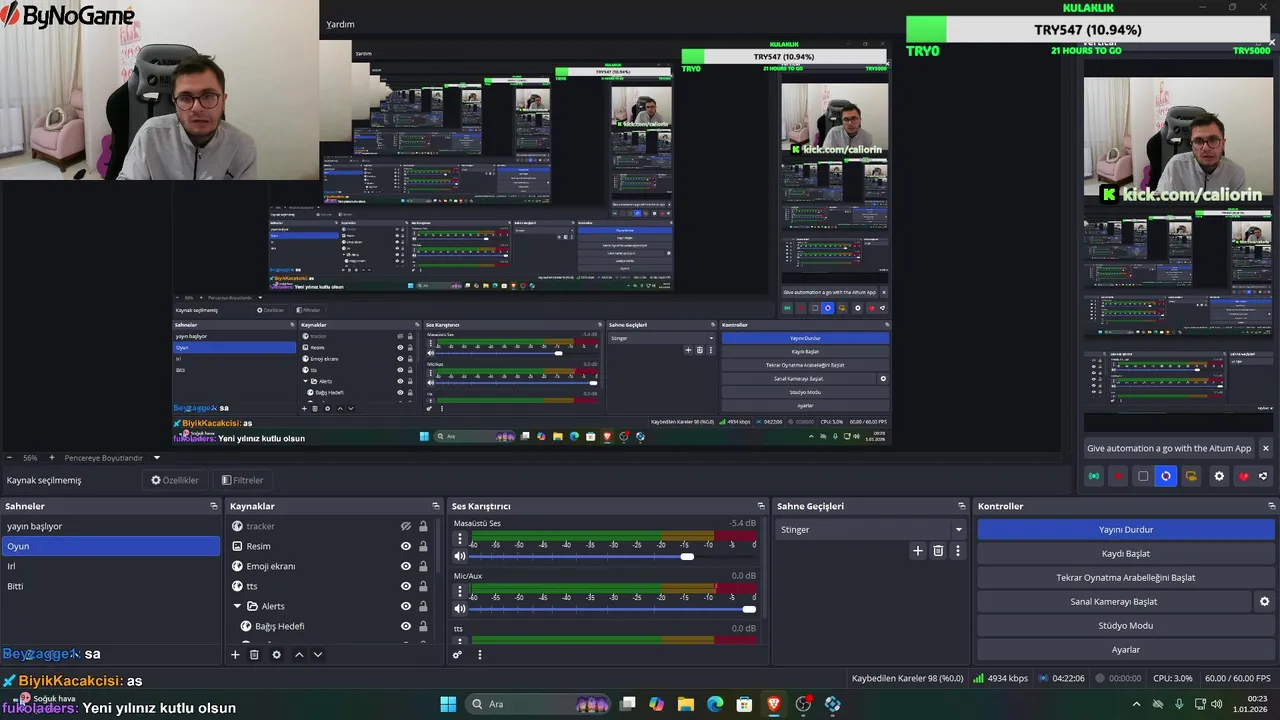Click the Aitum orange virtual camera icon

pyautogui.click(x=1191, y=476)
